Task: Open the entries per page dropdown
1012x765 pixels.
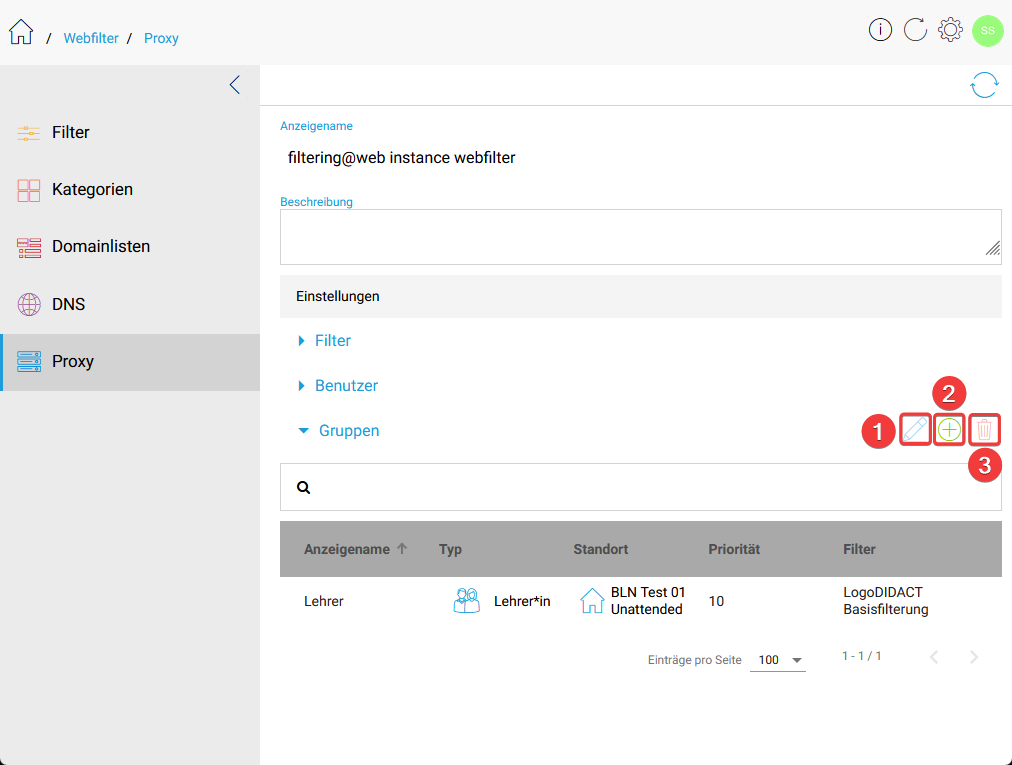Action: pos(778,660)
